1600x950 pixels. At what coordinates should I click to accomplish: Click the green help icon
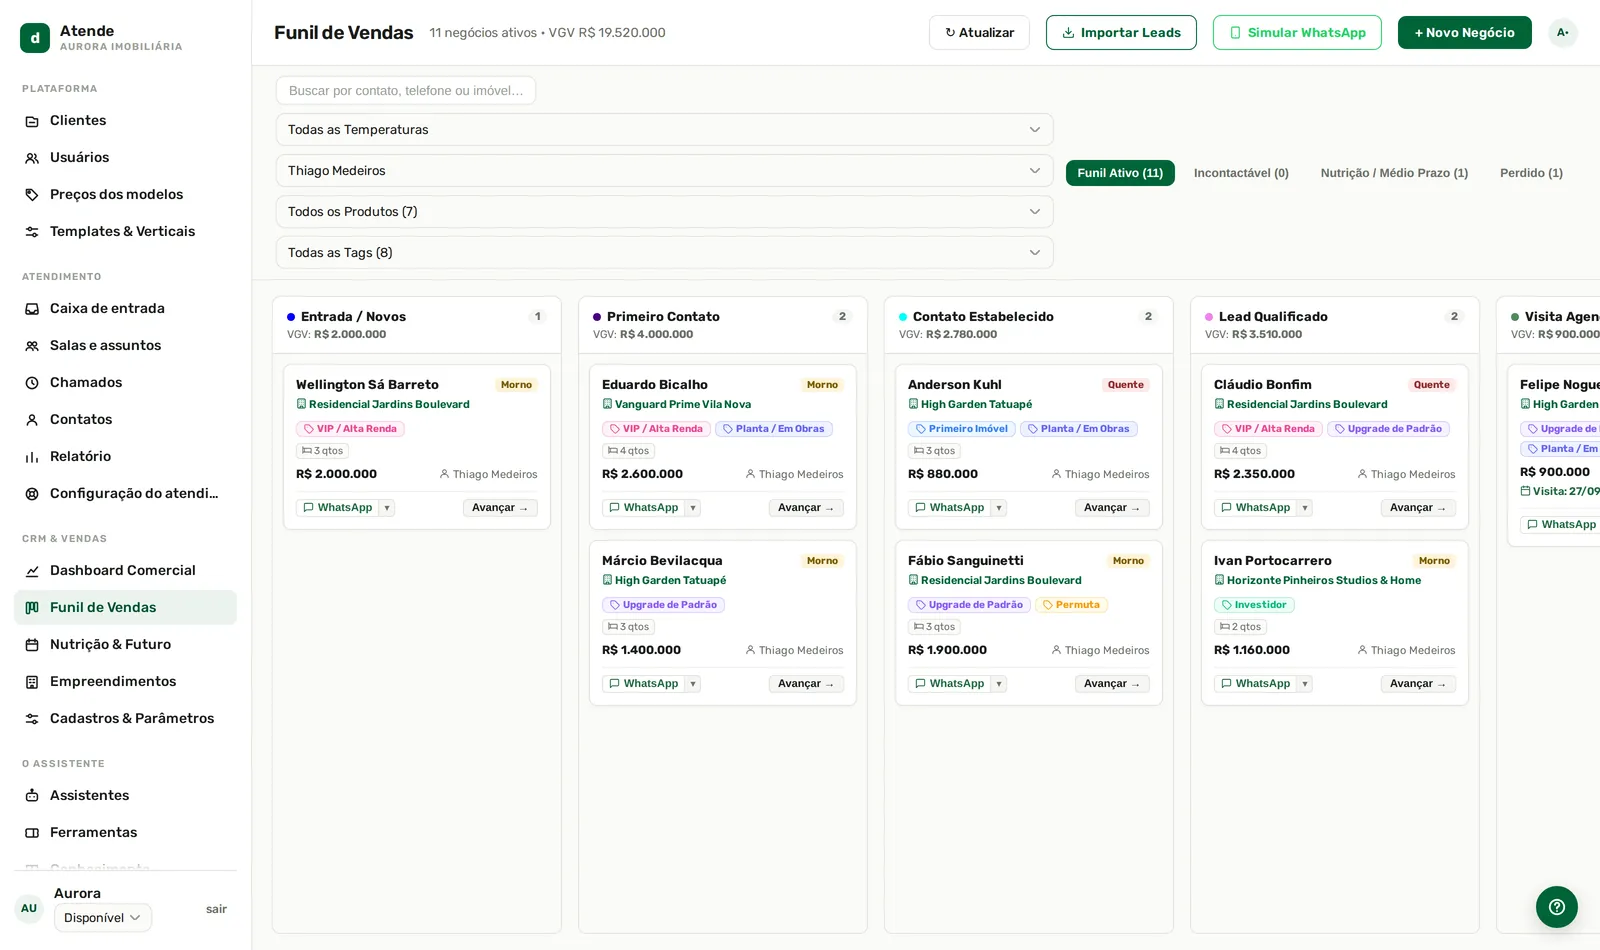(x=1556, y=907)
